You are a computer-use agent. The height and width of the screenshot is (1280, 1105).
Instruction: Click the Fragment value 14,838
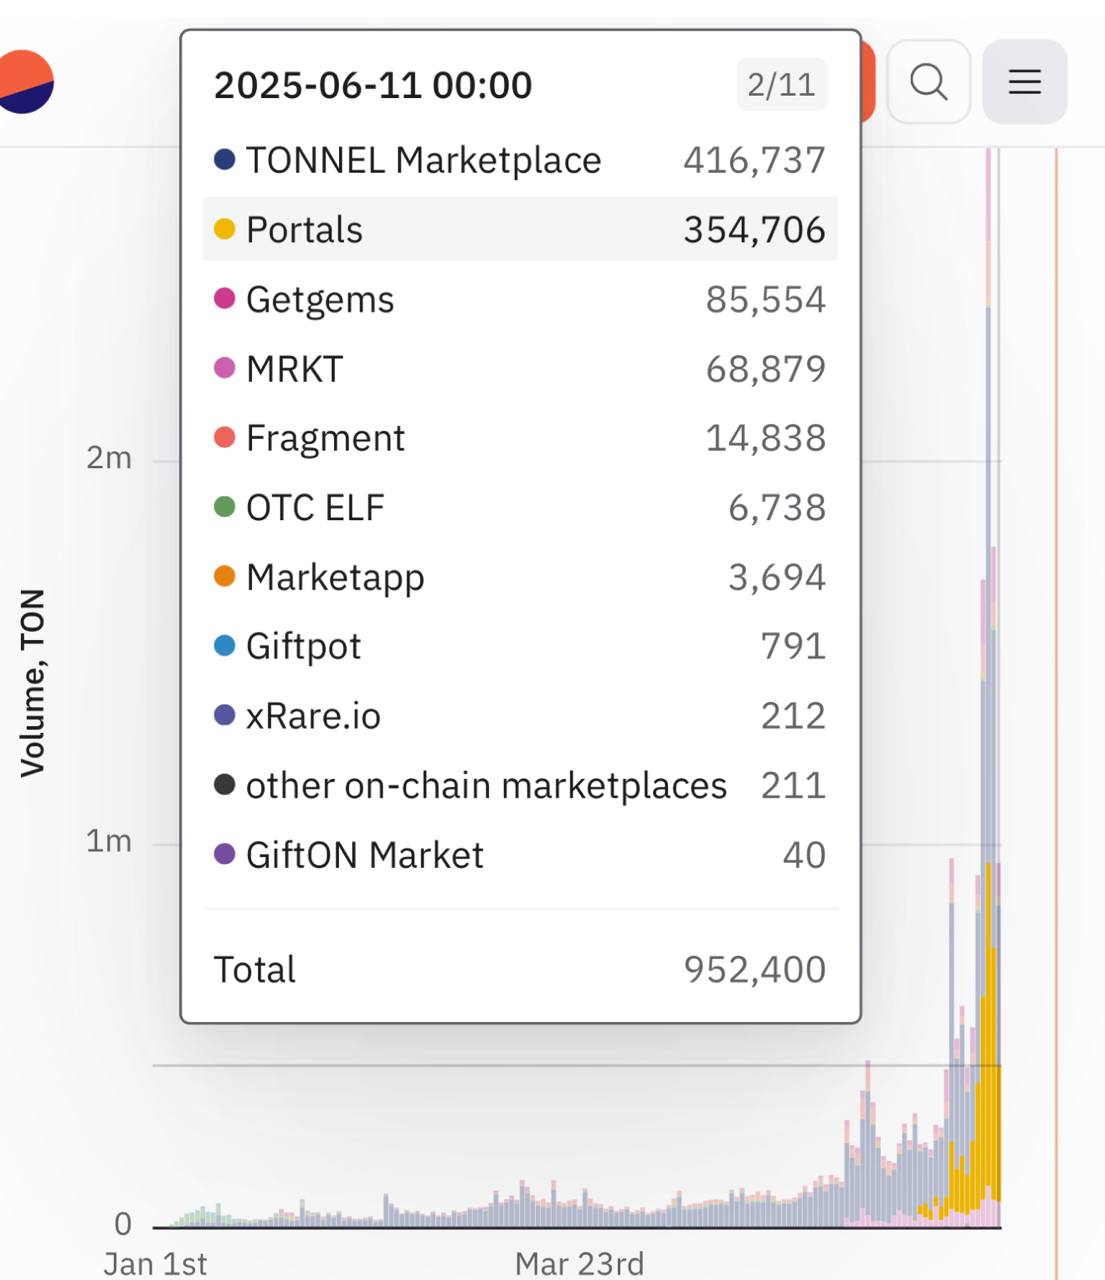coord(766,438)
